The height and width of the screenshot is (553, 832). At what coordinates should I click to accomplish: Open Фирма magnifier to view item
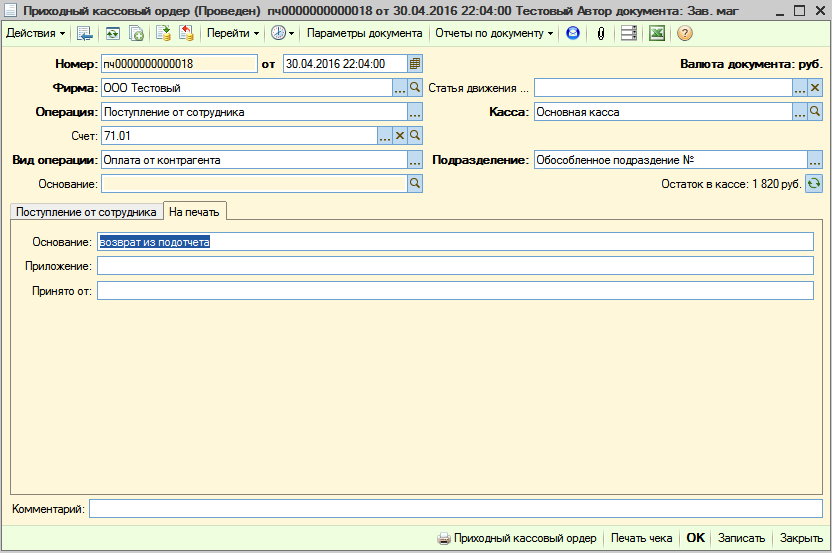[x=415, y=88]
